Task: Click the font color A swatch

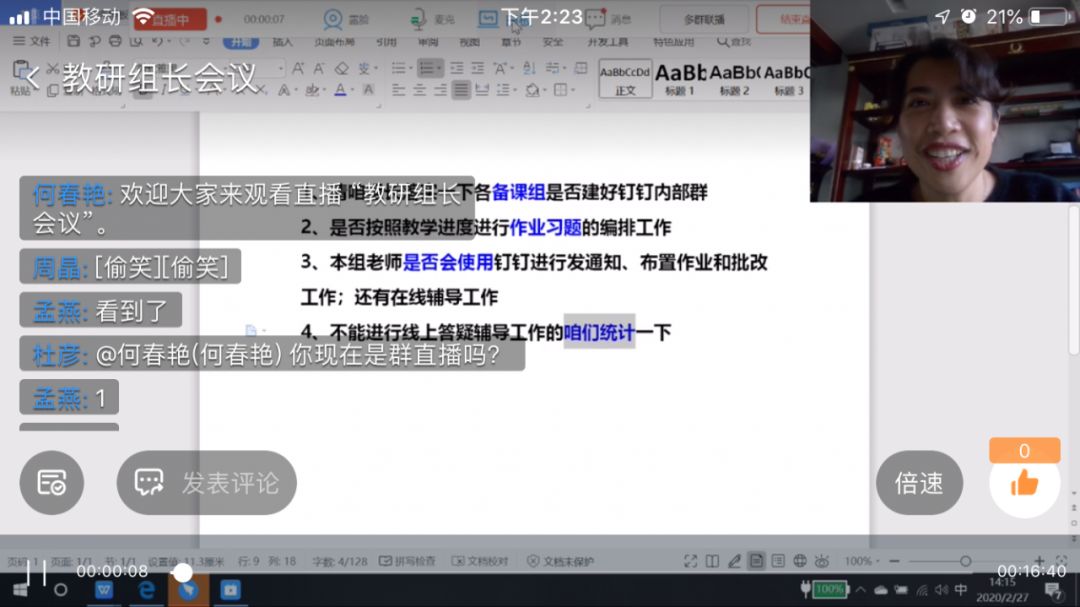Action: click(x=340, y=90)
